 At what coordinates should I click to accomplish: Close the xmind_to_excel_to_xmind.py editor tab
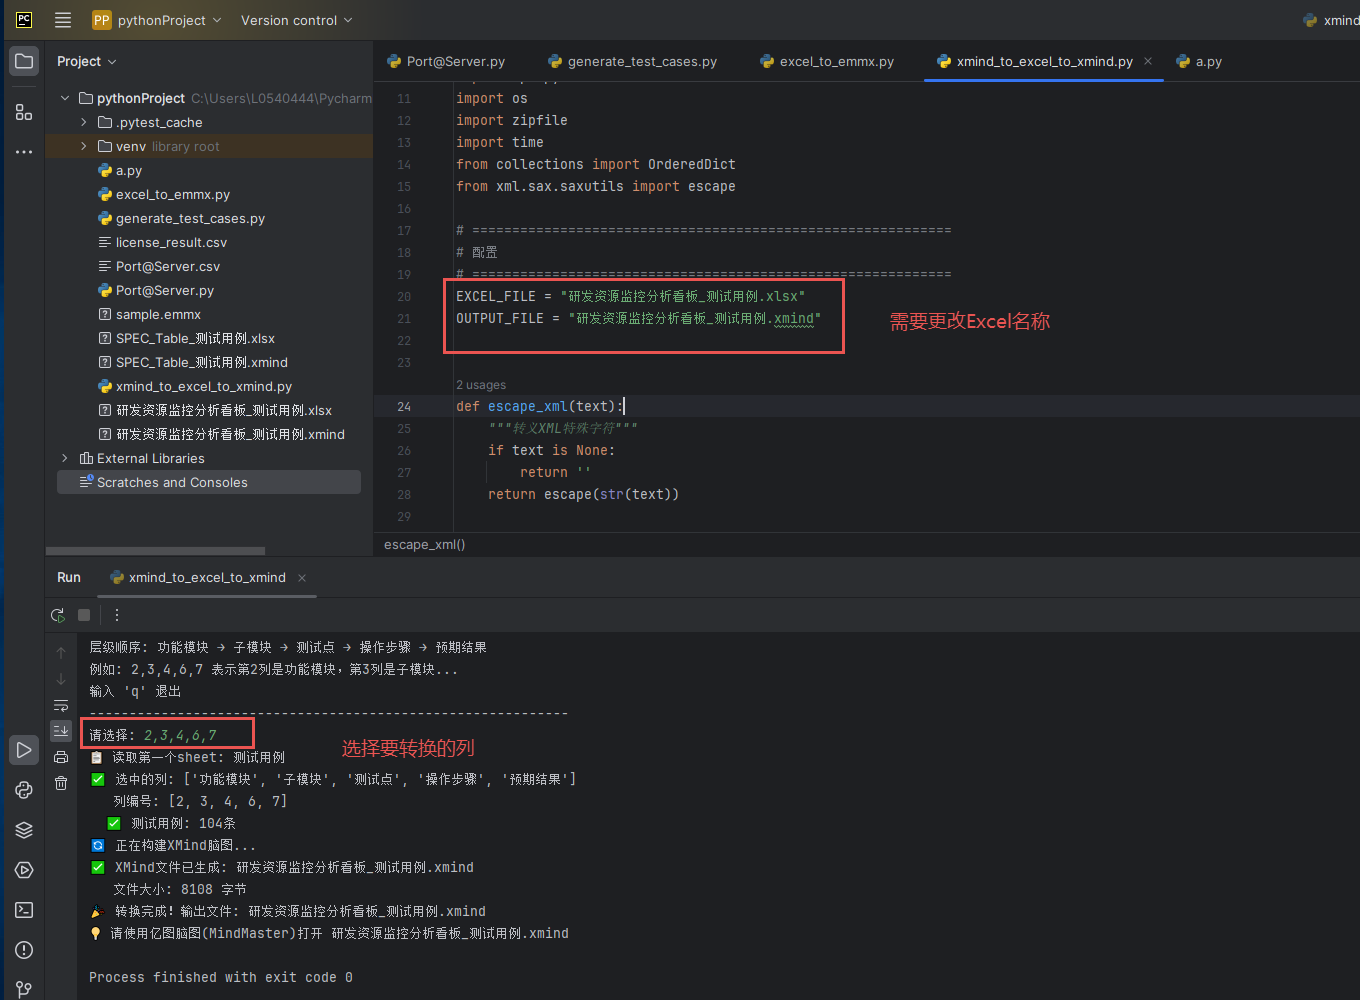(1148, 61)
